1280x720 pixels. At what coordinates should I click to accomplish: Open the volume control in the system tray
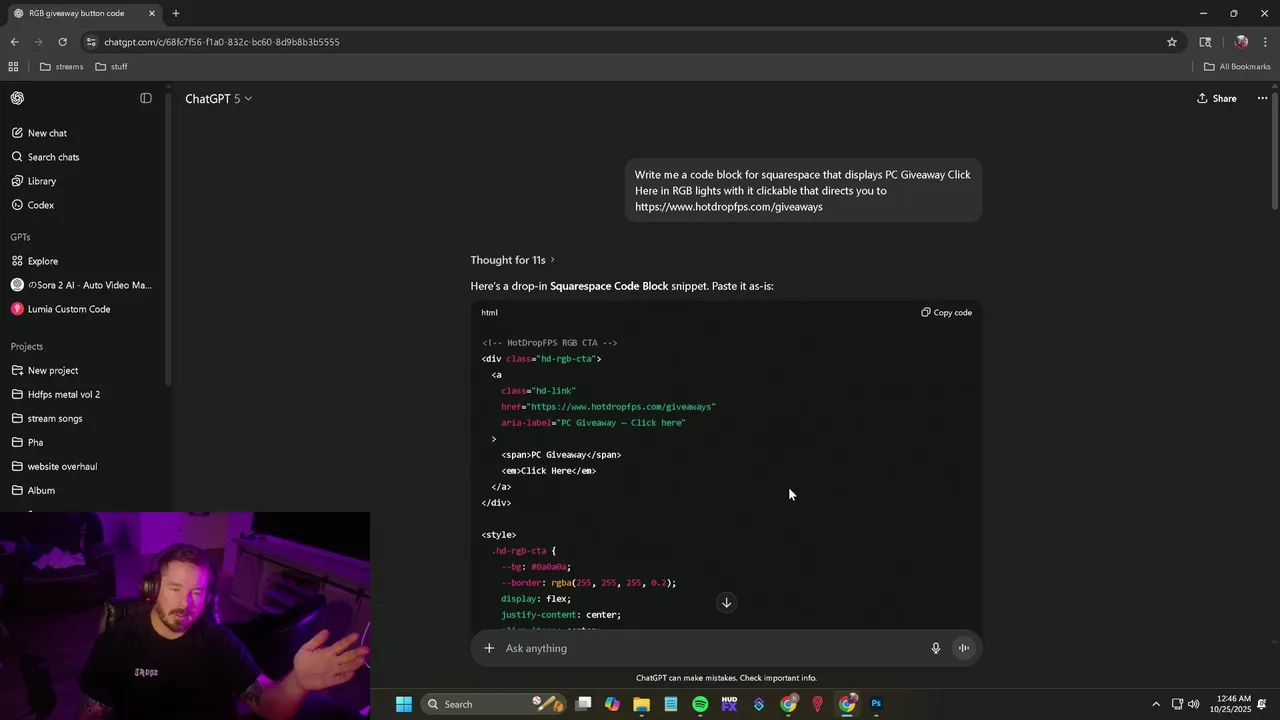tap(1193, 704)
